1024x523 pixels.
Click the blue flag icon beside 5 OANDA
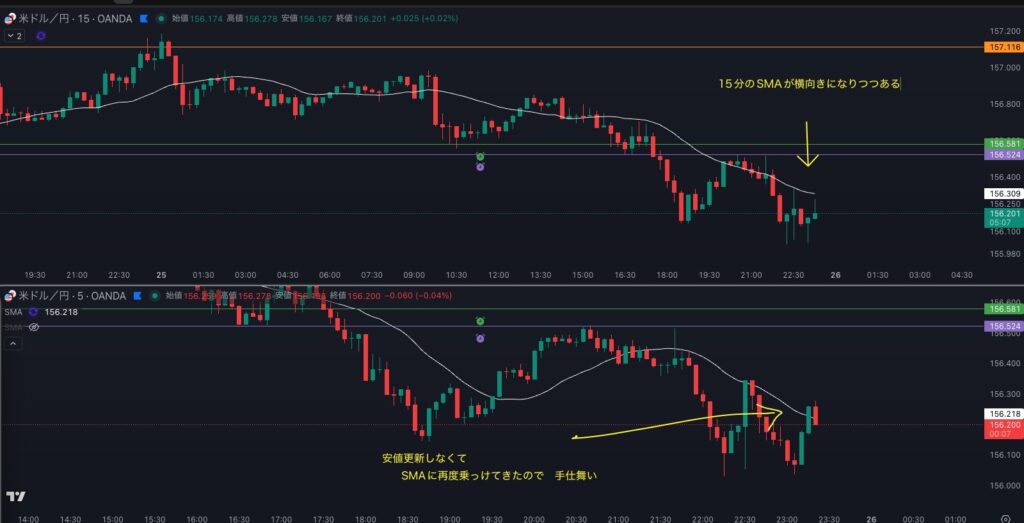[138, 296]
